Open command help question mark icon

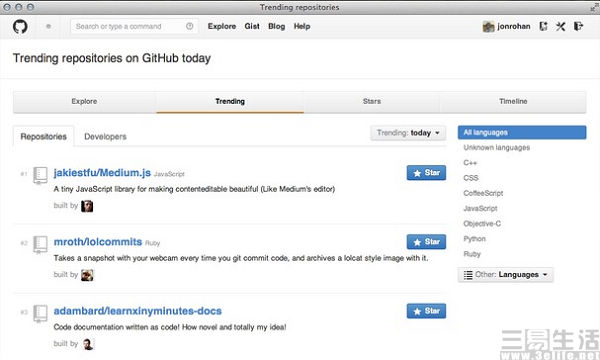pyautogui.click(x=189, y=26)
